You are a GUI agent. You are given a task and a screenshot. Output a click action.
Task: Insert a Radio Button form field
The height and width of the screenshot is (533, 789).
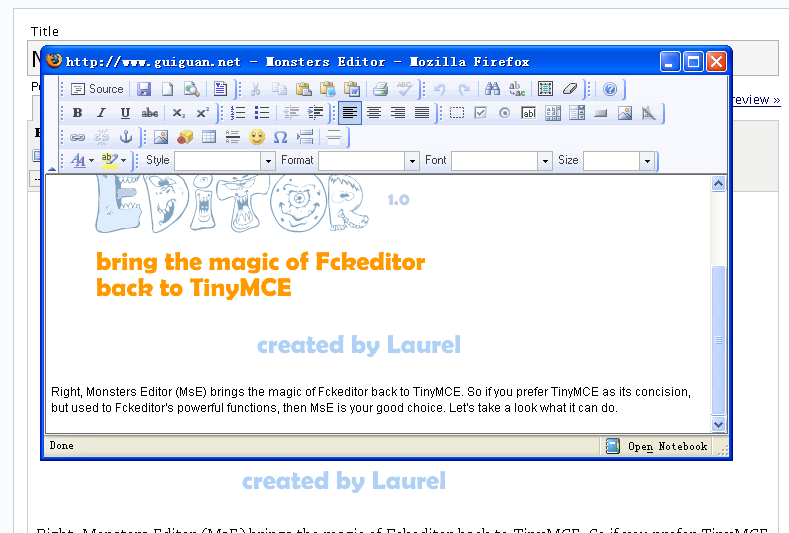point(504,113)
